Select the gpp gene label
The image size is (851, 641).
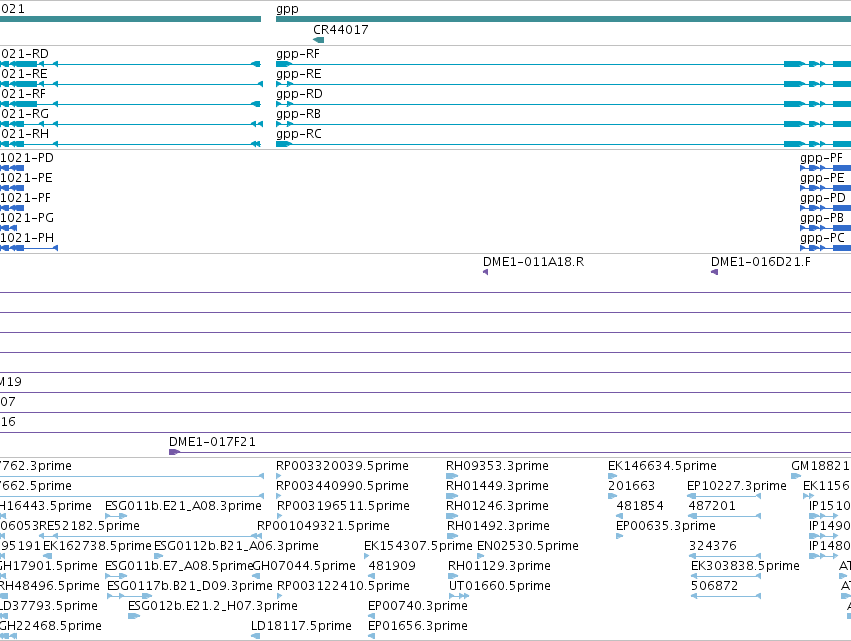click(287, 9)
